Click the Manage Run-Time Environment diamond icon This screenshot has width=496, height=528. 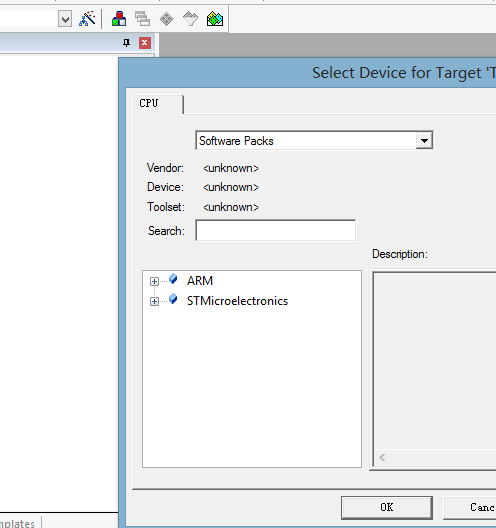pyautogui.click(x=166, y=19)
